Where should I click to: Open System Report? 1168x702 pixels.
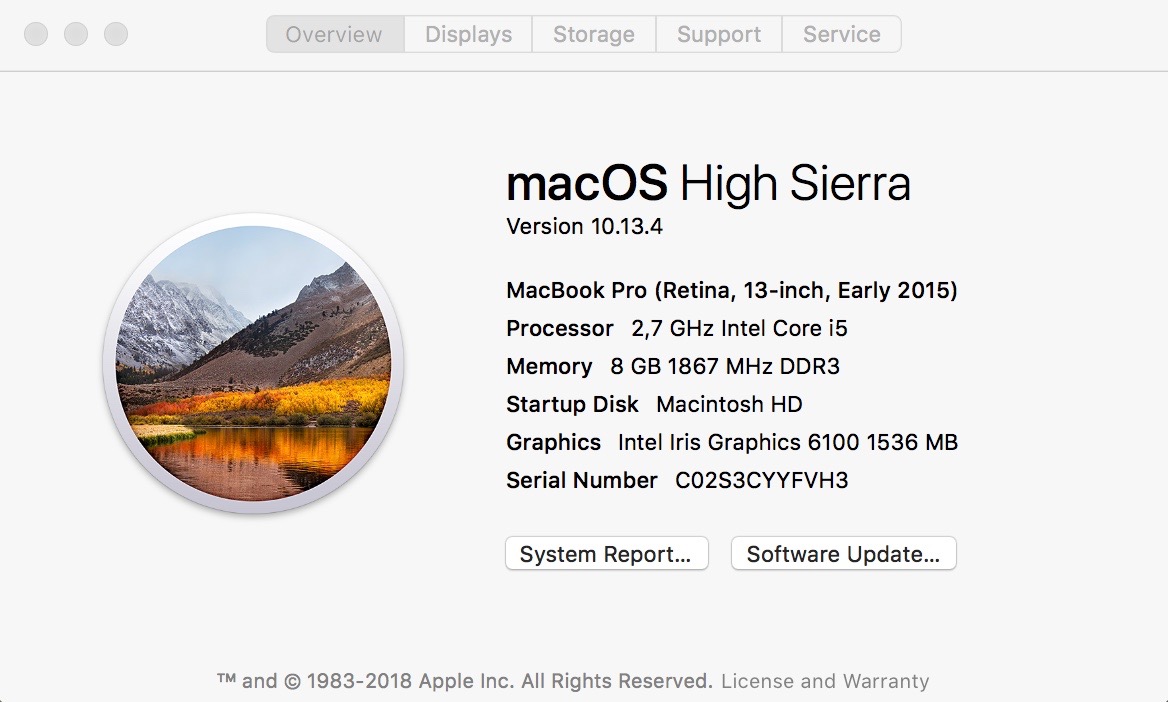tap(606, 554)
